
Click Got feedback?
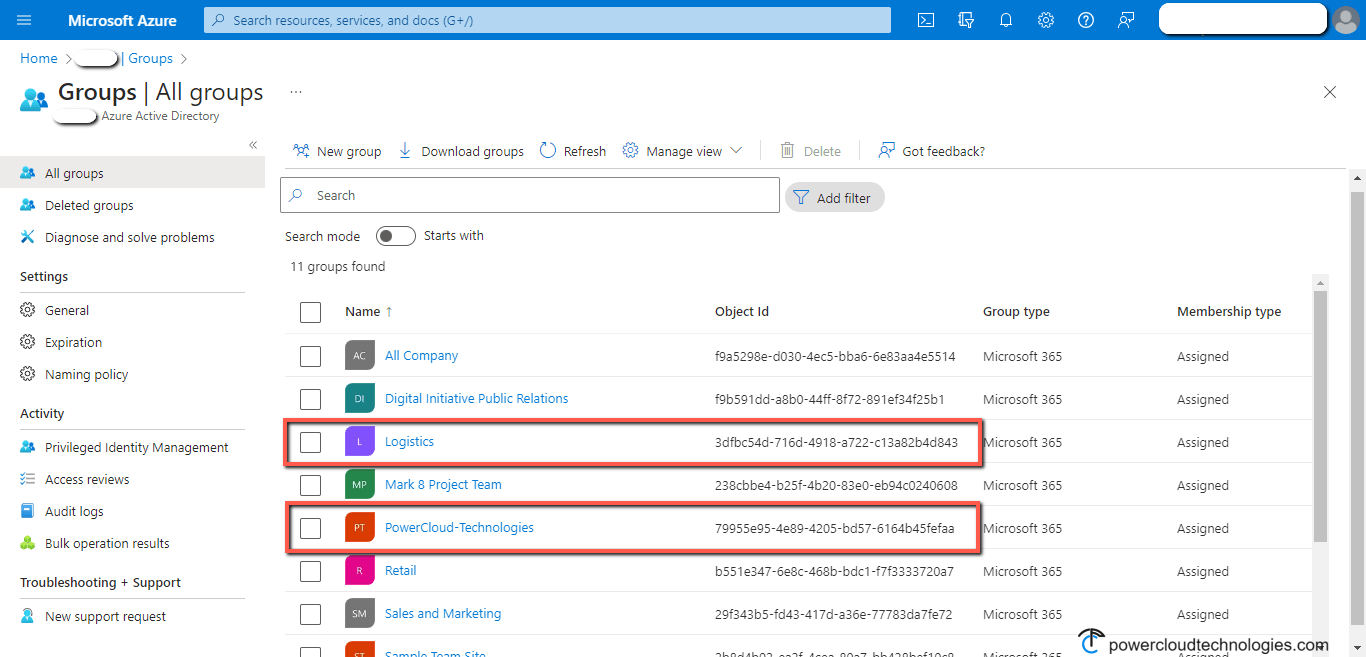pos(931,151)
